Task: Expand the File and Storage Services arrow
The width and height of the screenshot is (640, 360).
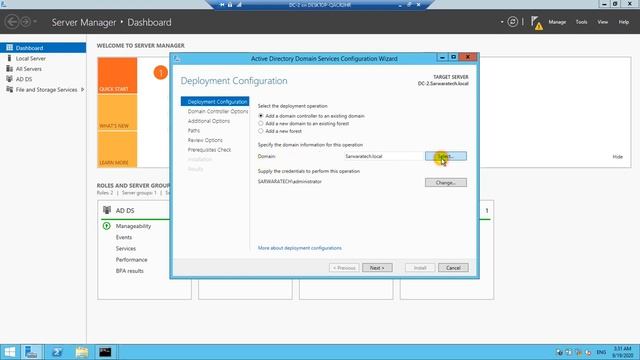Action: (83, 89)
